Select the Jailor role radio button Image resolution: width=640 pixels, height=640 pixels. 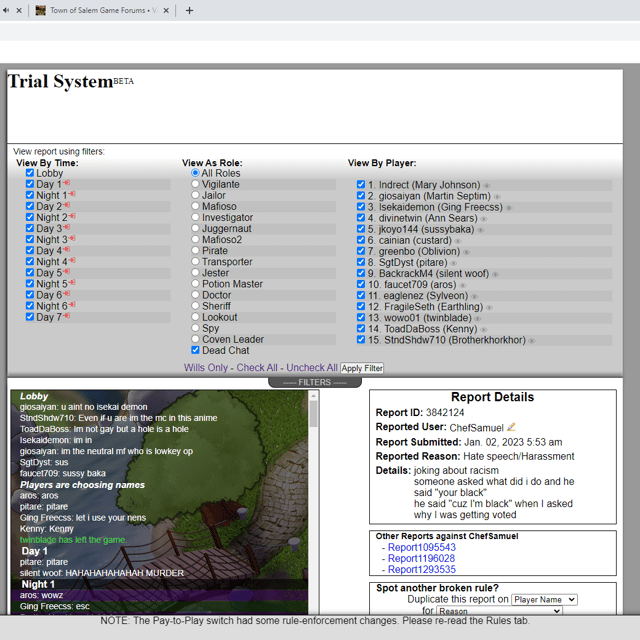tap(196, 195)
